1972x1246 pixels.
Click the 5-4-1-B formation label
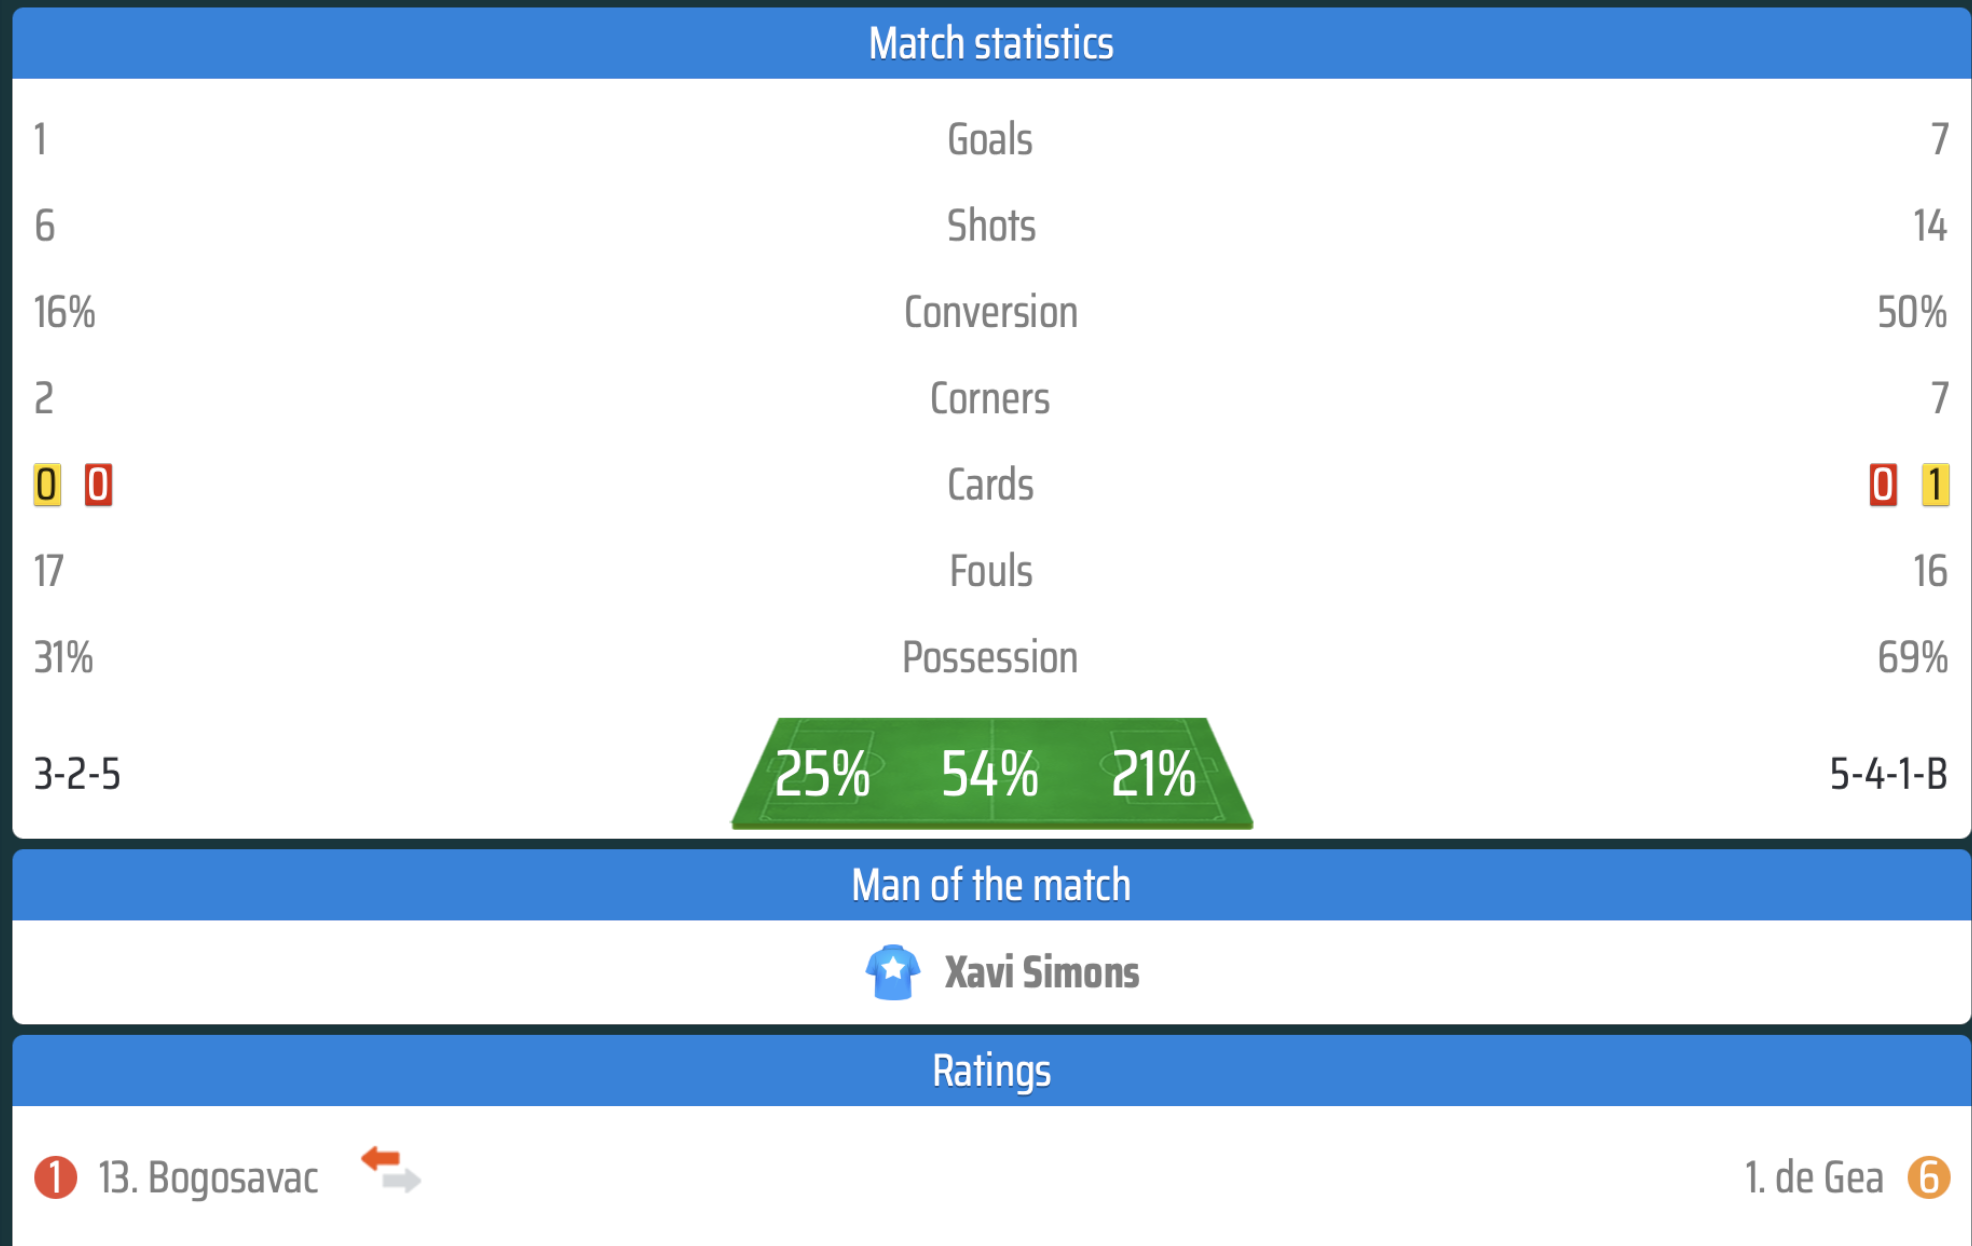(1889, 774)
